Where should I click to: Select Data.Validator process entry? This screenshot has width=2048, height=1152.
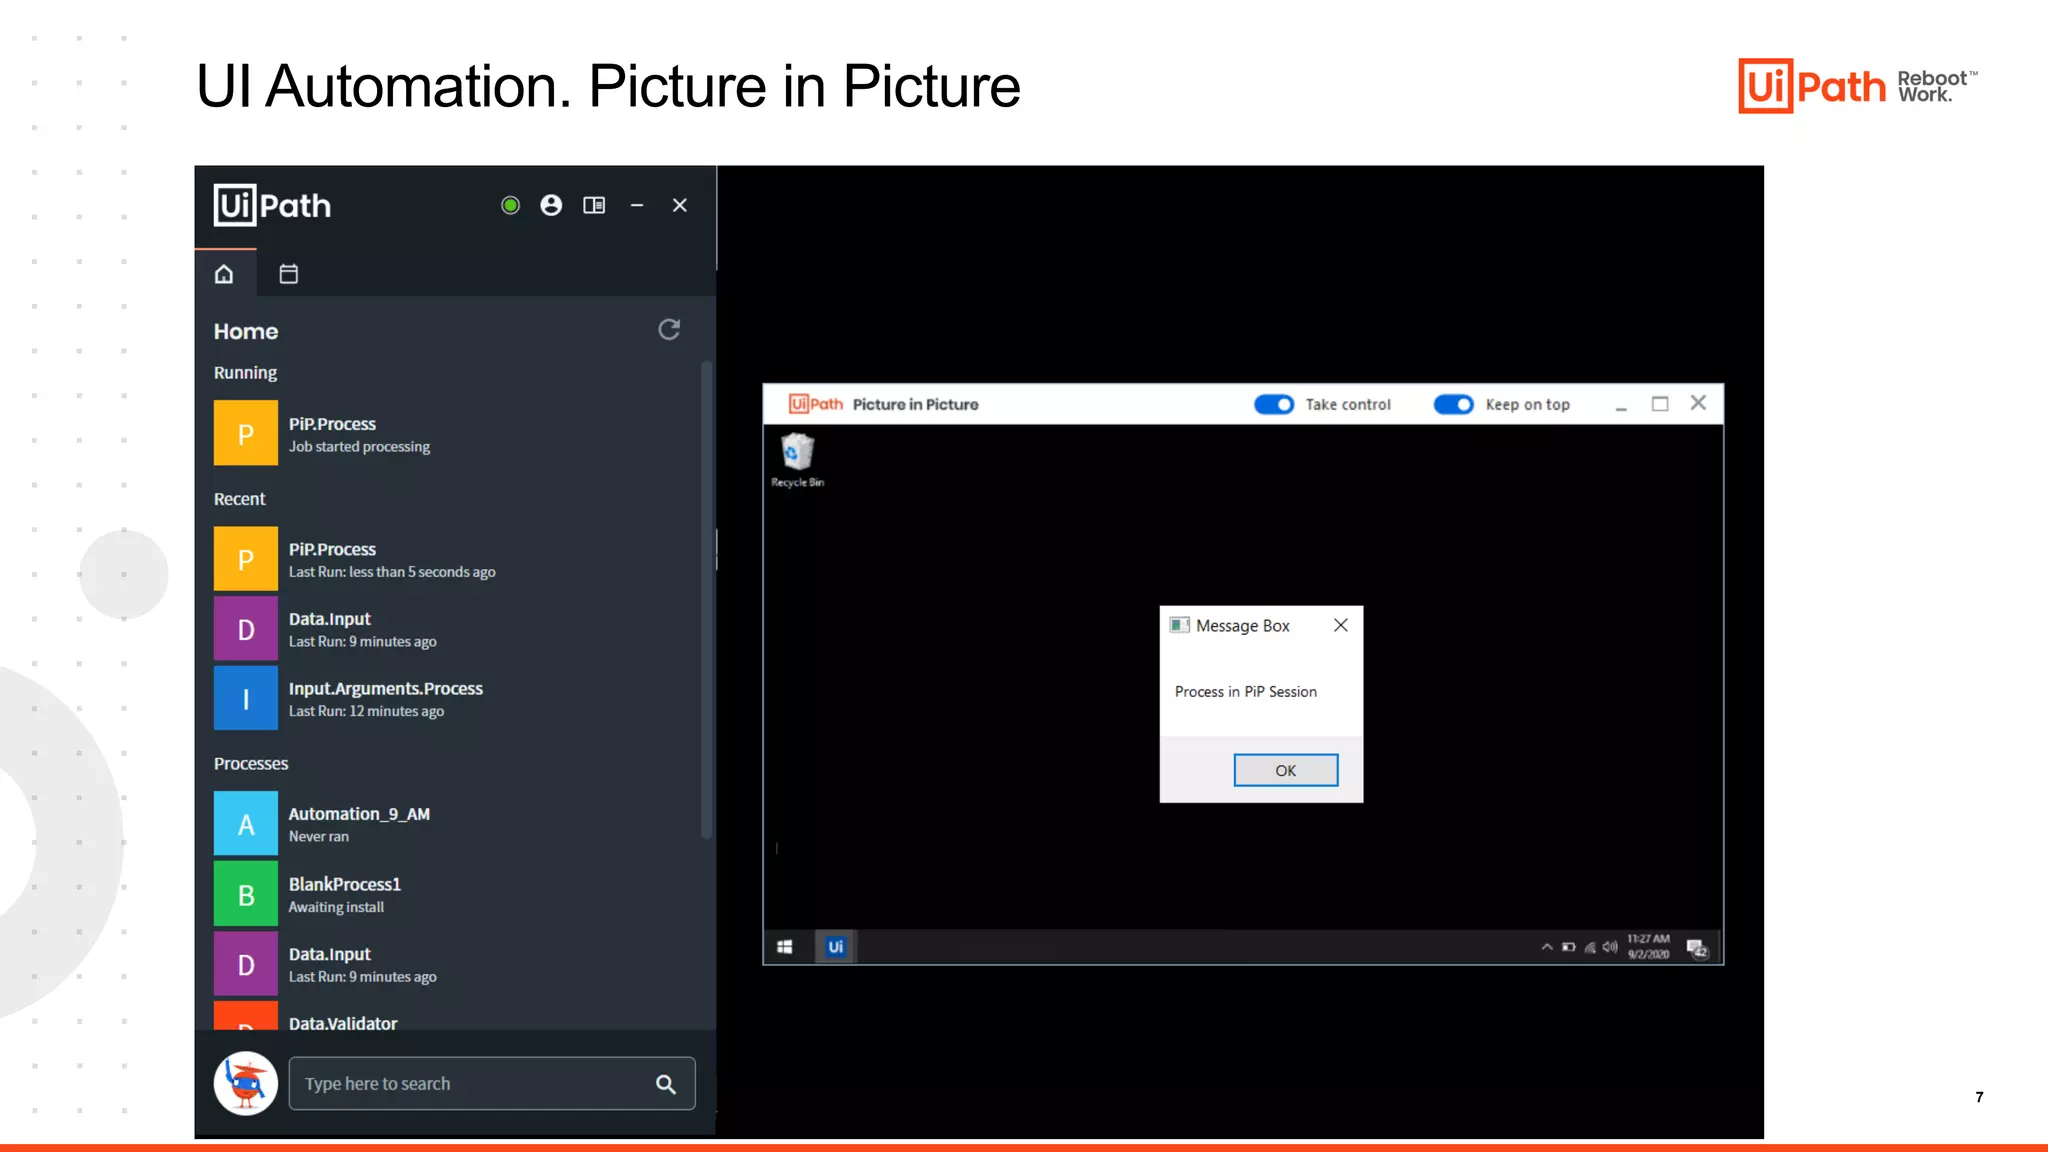pyautogui.click(x=455, y=1017)
